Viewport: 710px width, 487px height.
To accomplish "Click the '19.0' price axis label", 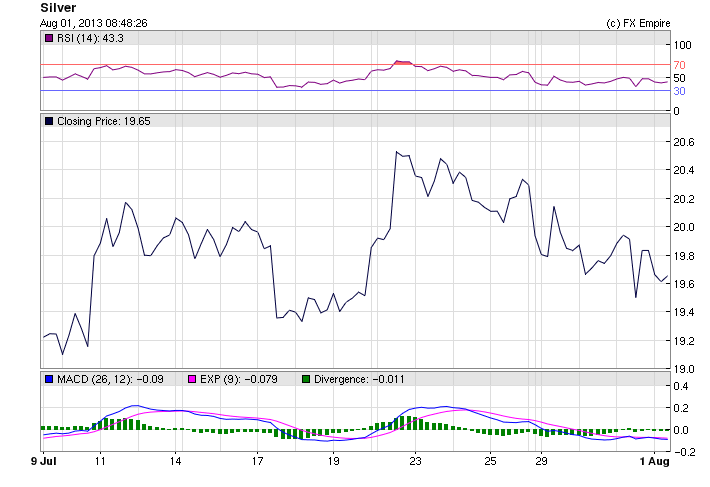I will pyautogui.click(x=683, y=369).
